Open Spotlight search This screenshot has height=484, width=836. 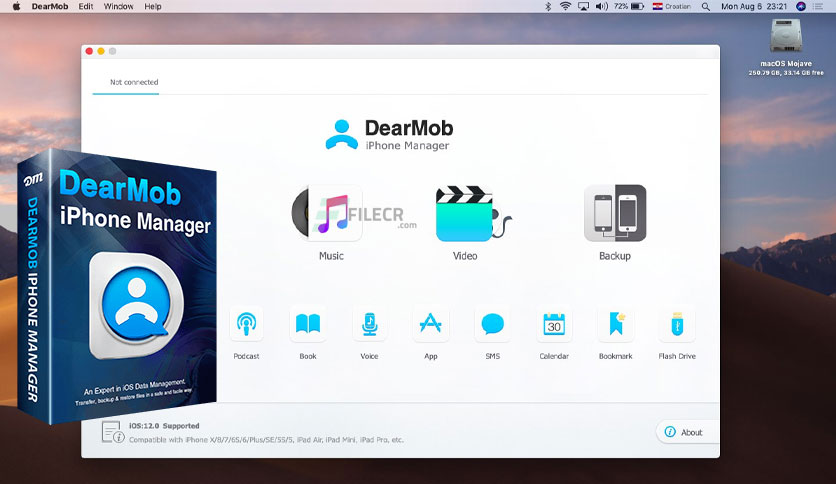[705, 6]
